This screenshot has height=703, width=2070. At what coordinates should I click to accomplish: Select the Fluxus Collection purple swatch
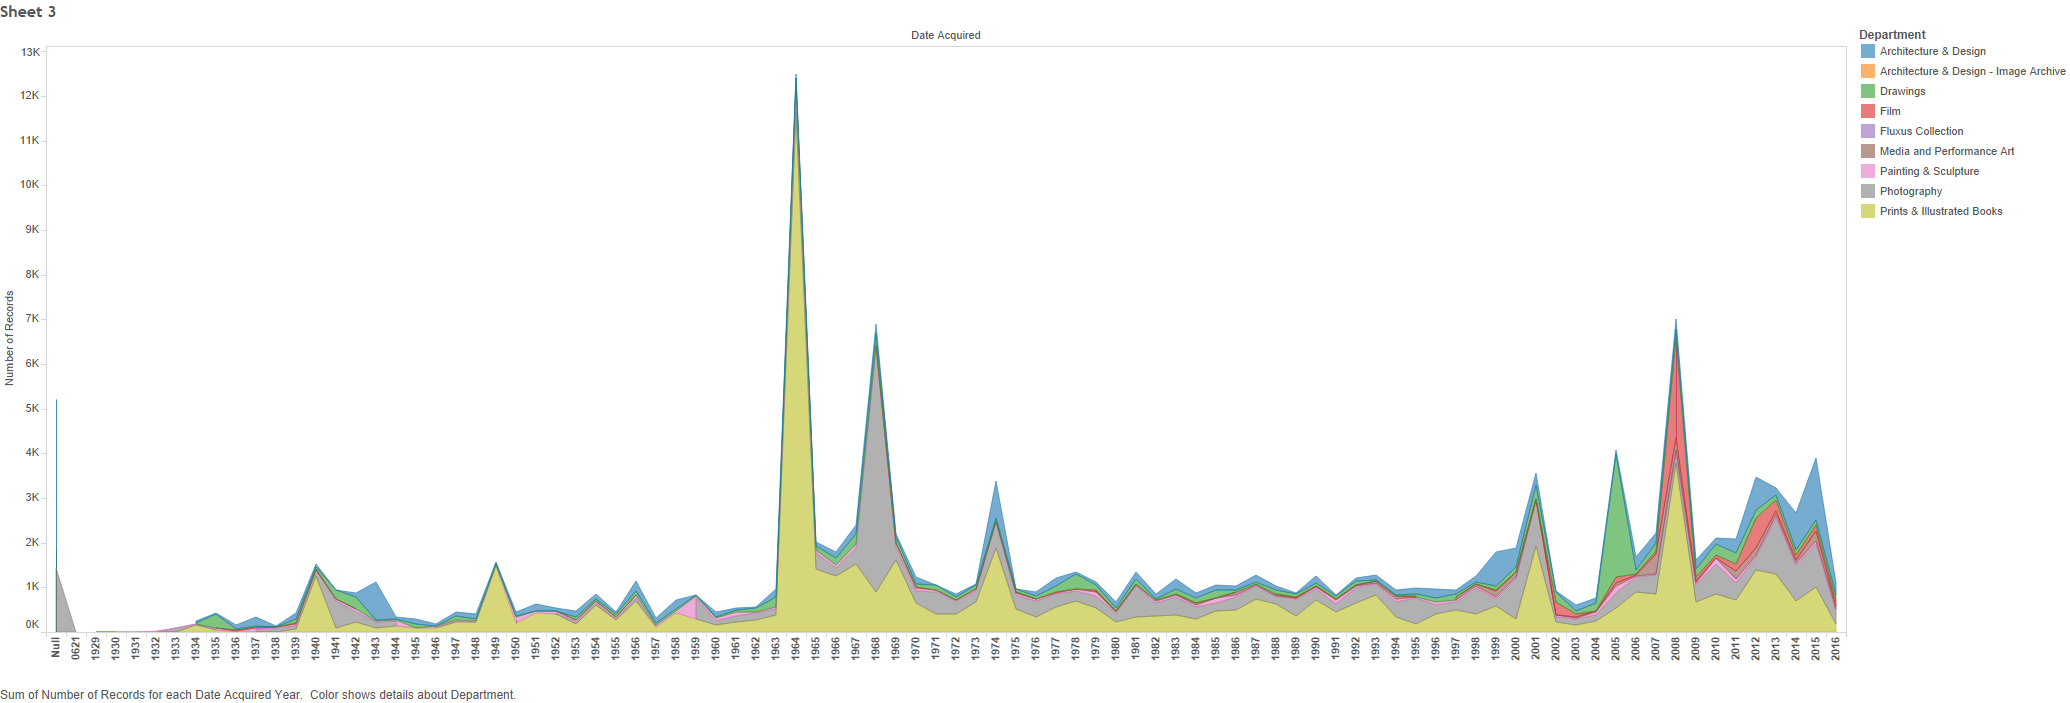click(x=1867, y=131)
